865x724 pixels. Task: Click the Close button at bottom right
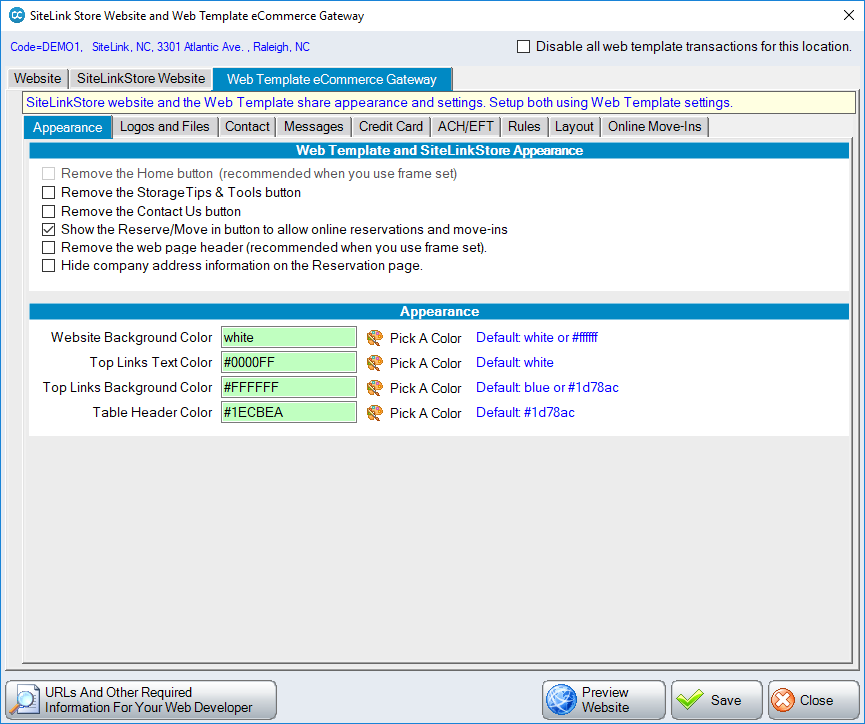[814, 700]
